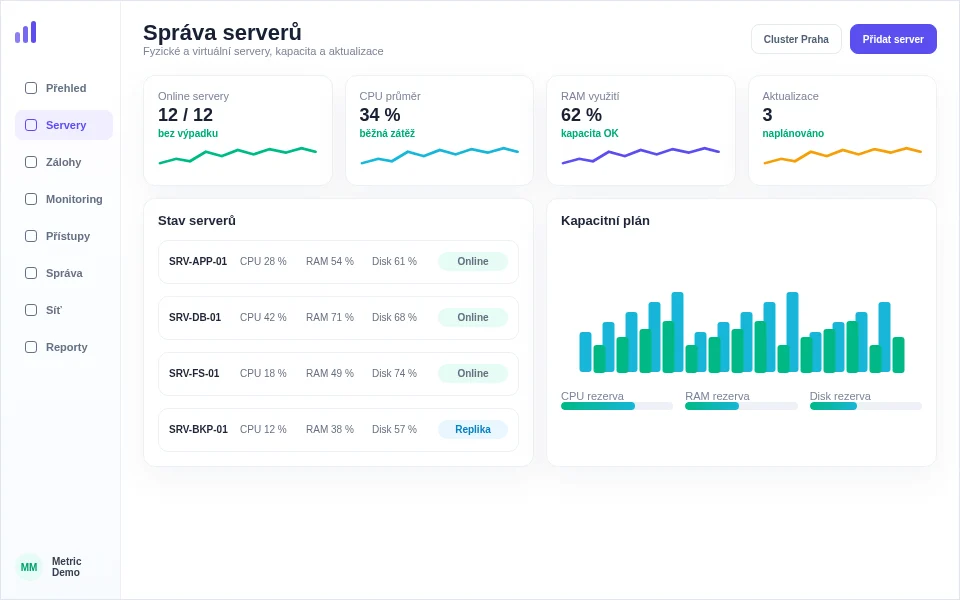Open the Správa menu item
This screenshot has height=600, width=960.
[64, 273]
